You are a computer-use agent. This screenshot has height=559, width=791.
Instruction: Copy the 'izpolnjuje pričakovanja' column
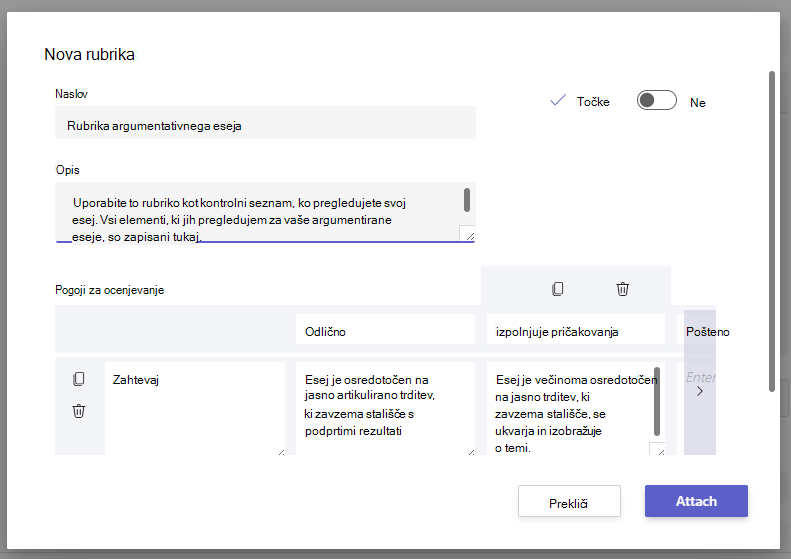coord(557,289)
